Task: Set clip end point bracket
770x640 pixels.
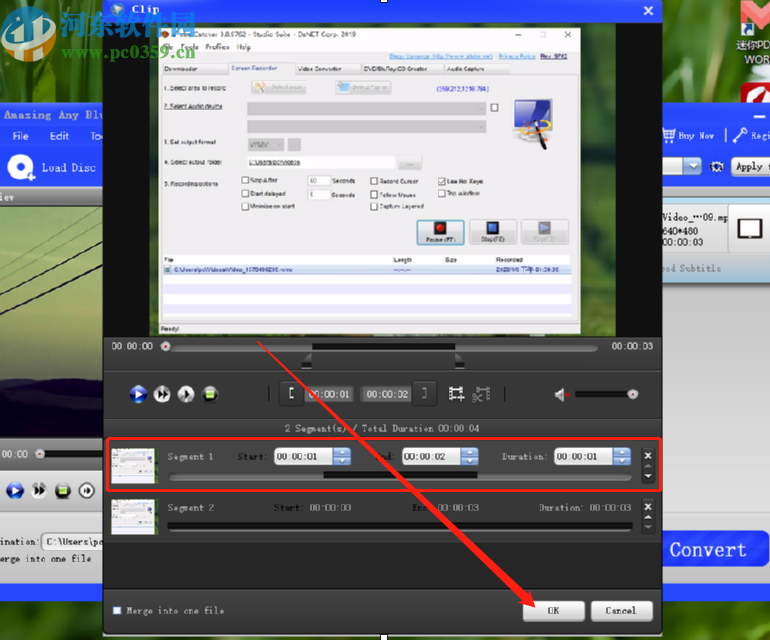Action: click(424, 393)
